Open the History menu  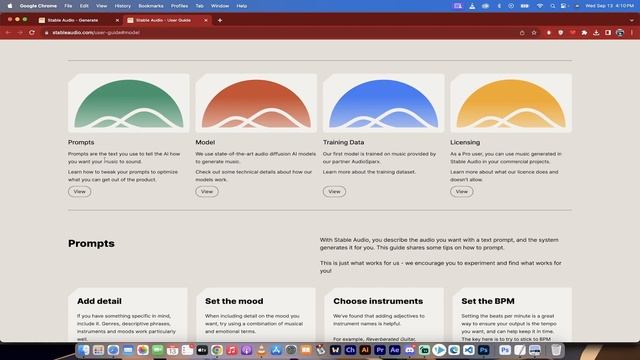click(x=122, y=6)
